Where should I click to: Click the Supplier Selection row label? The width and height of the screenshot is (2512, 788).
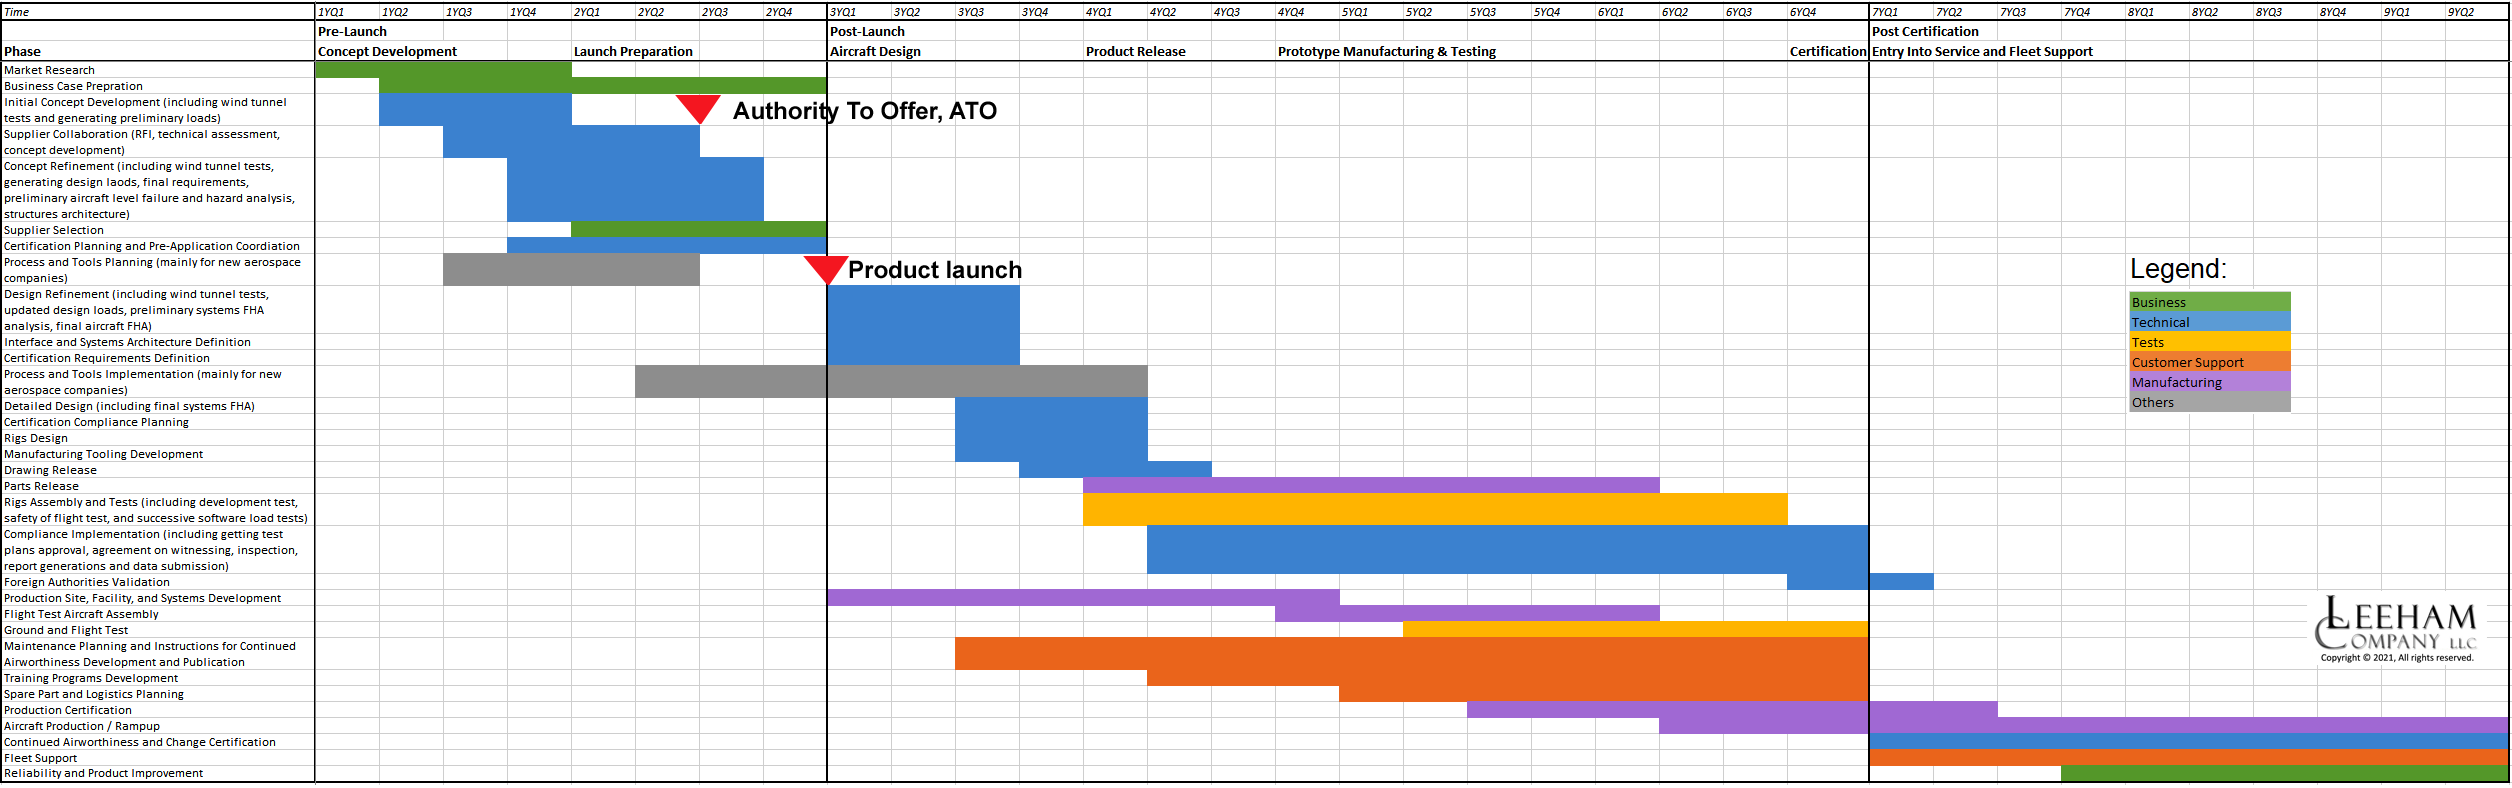click(54, 230)
